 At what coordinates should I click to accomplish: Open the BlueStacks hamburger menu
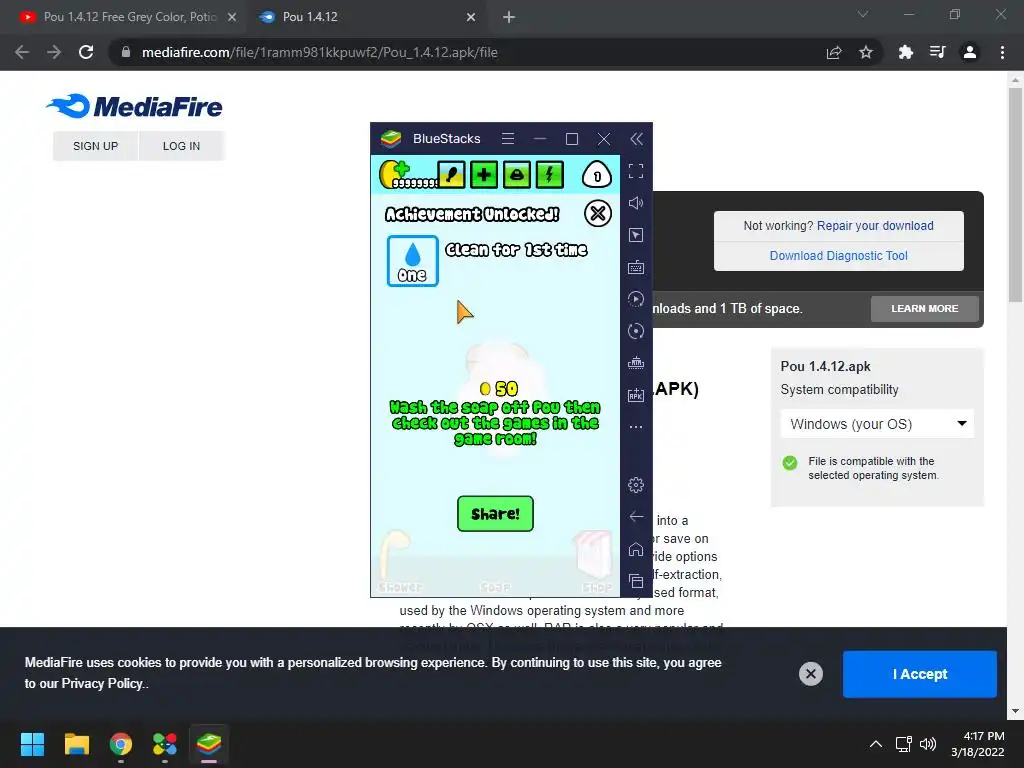(508, 138)
